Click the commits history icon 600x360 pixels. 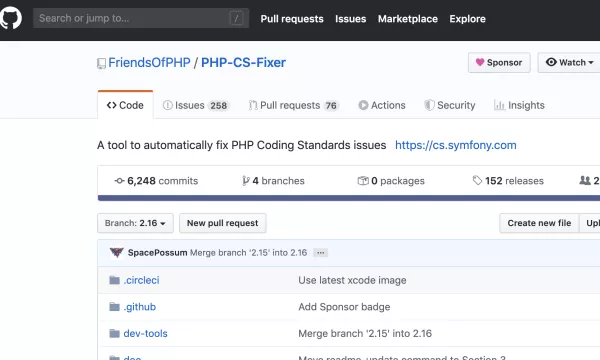tap(119, 181)
